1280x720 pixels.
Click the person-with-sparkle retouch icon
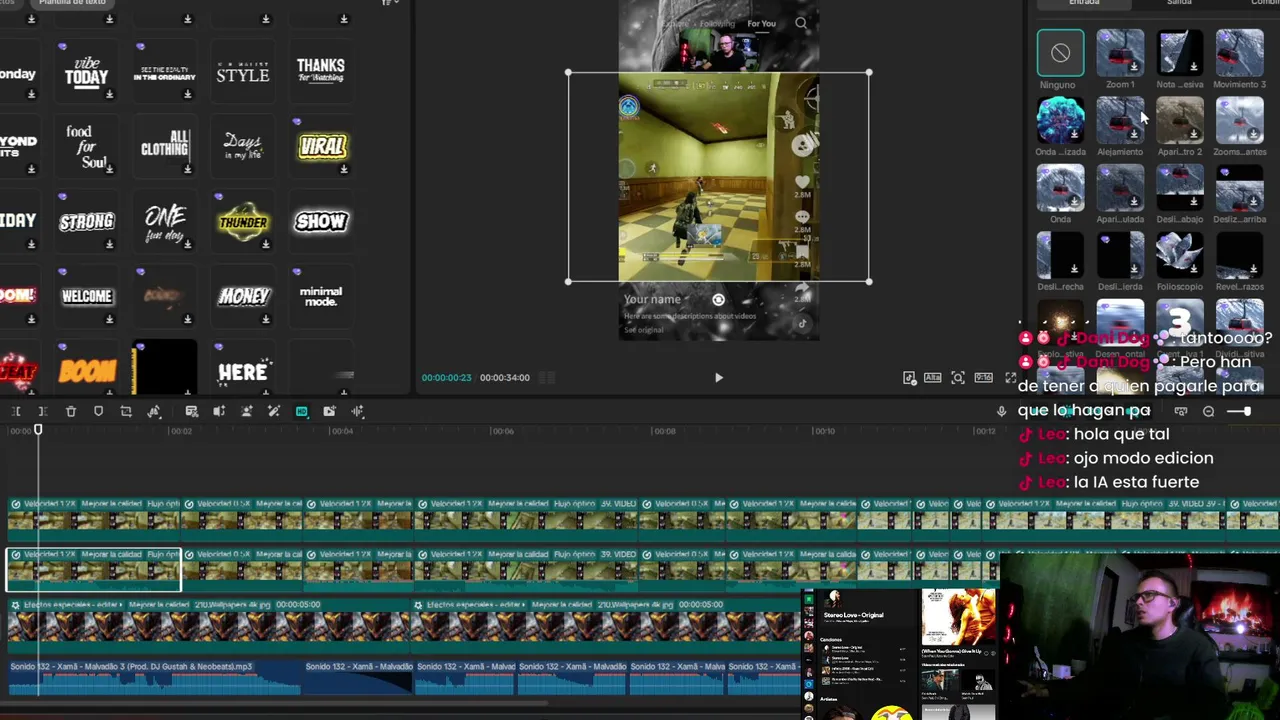(x=247, y=411)
